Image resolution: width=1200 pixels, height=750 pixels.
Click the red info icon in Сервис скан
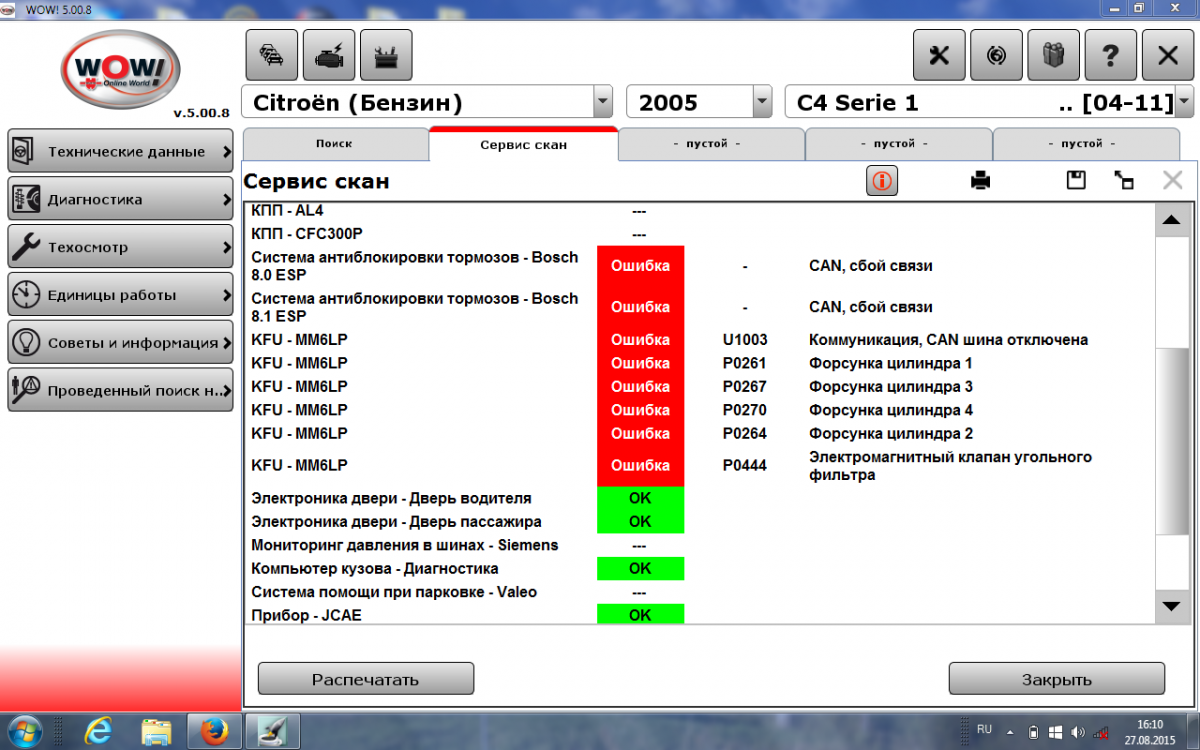(882, 181)
